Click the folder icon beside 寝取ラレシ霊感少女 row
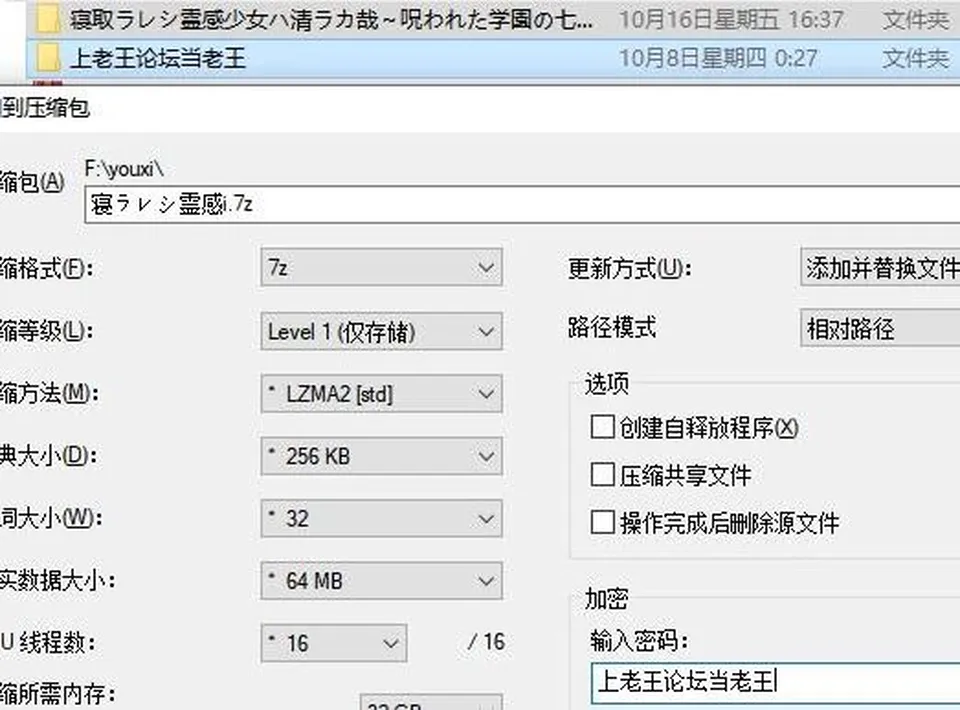The height and width of the screenshot is (710, 960). (48, 20)
